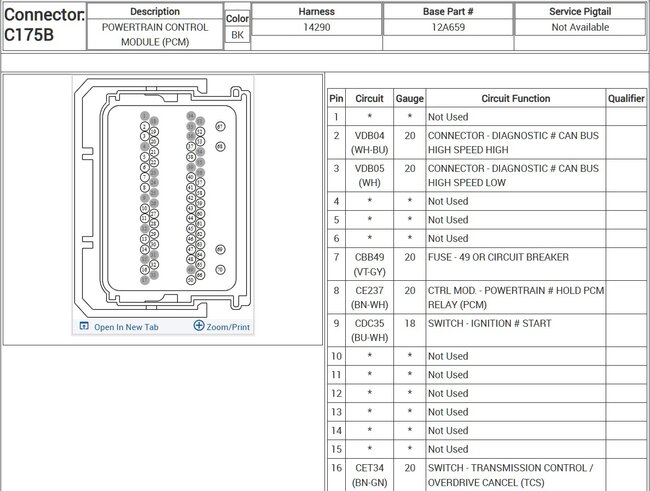Click the 'Color' header cell

237,19
